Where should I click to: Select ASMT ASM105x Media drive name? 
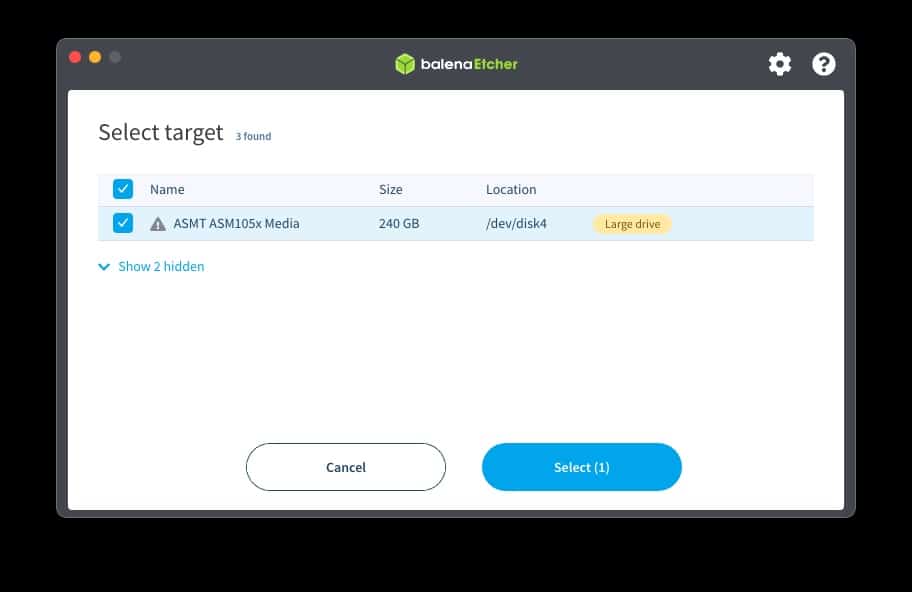[236, 223]
